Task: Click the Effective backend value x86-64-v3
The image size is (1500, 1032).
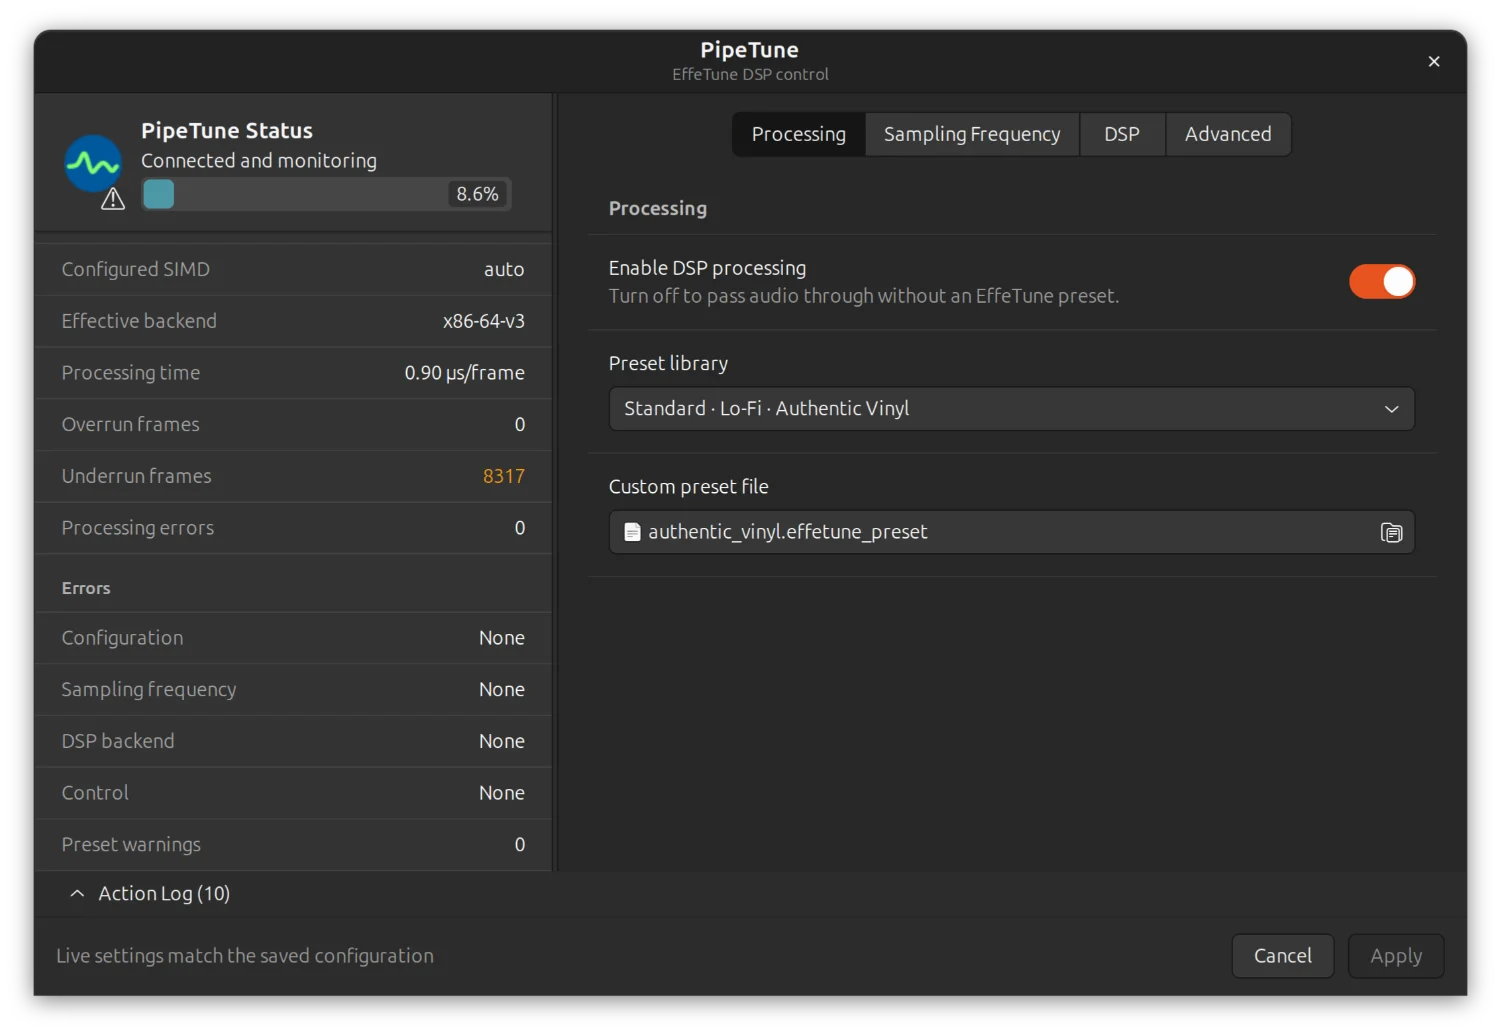Action: [484, 321]
